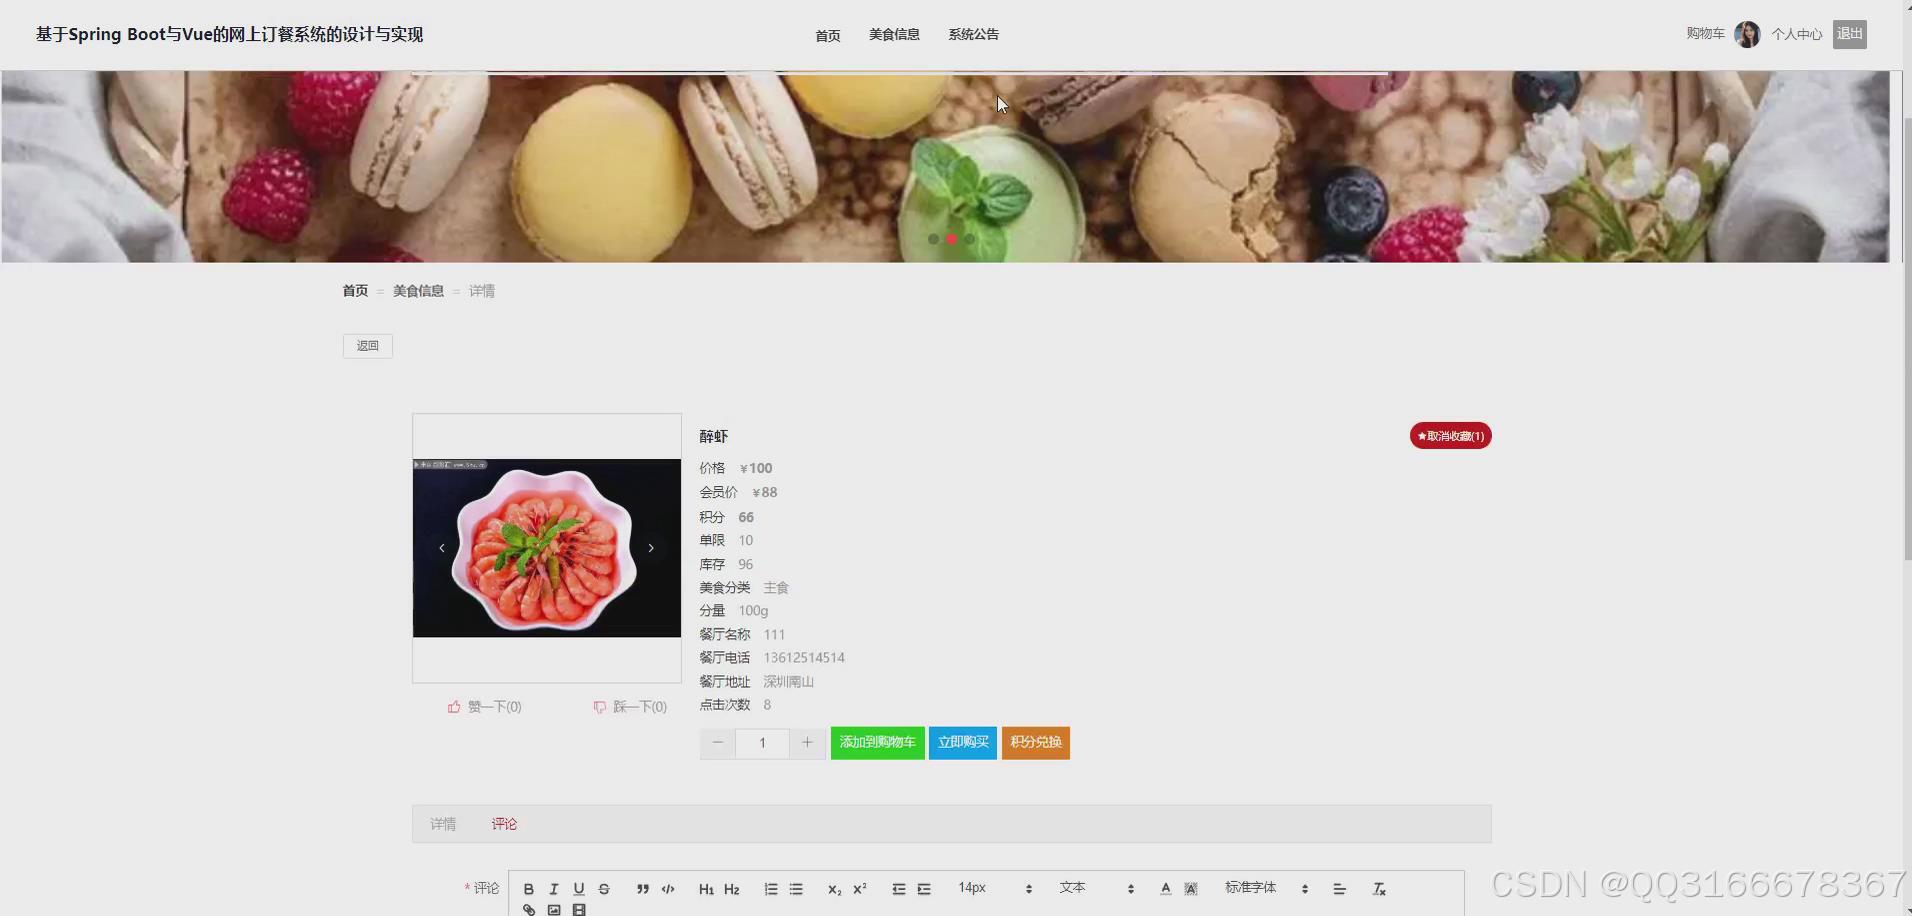1912x916 pixels.
Task: Open the 系统公告 menu item
Action: pyautogui.click(x=973, y=34)
